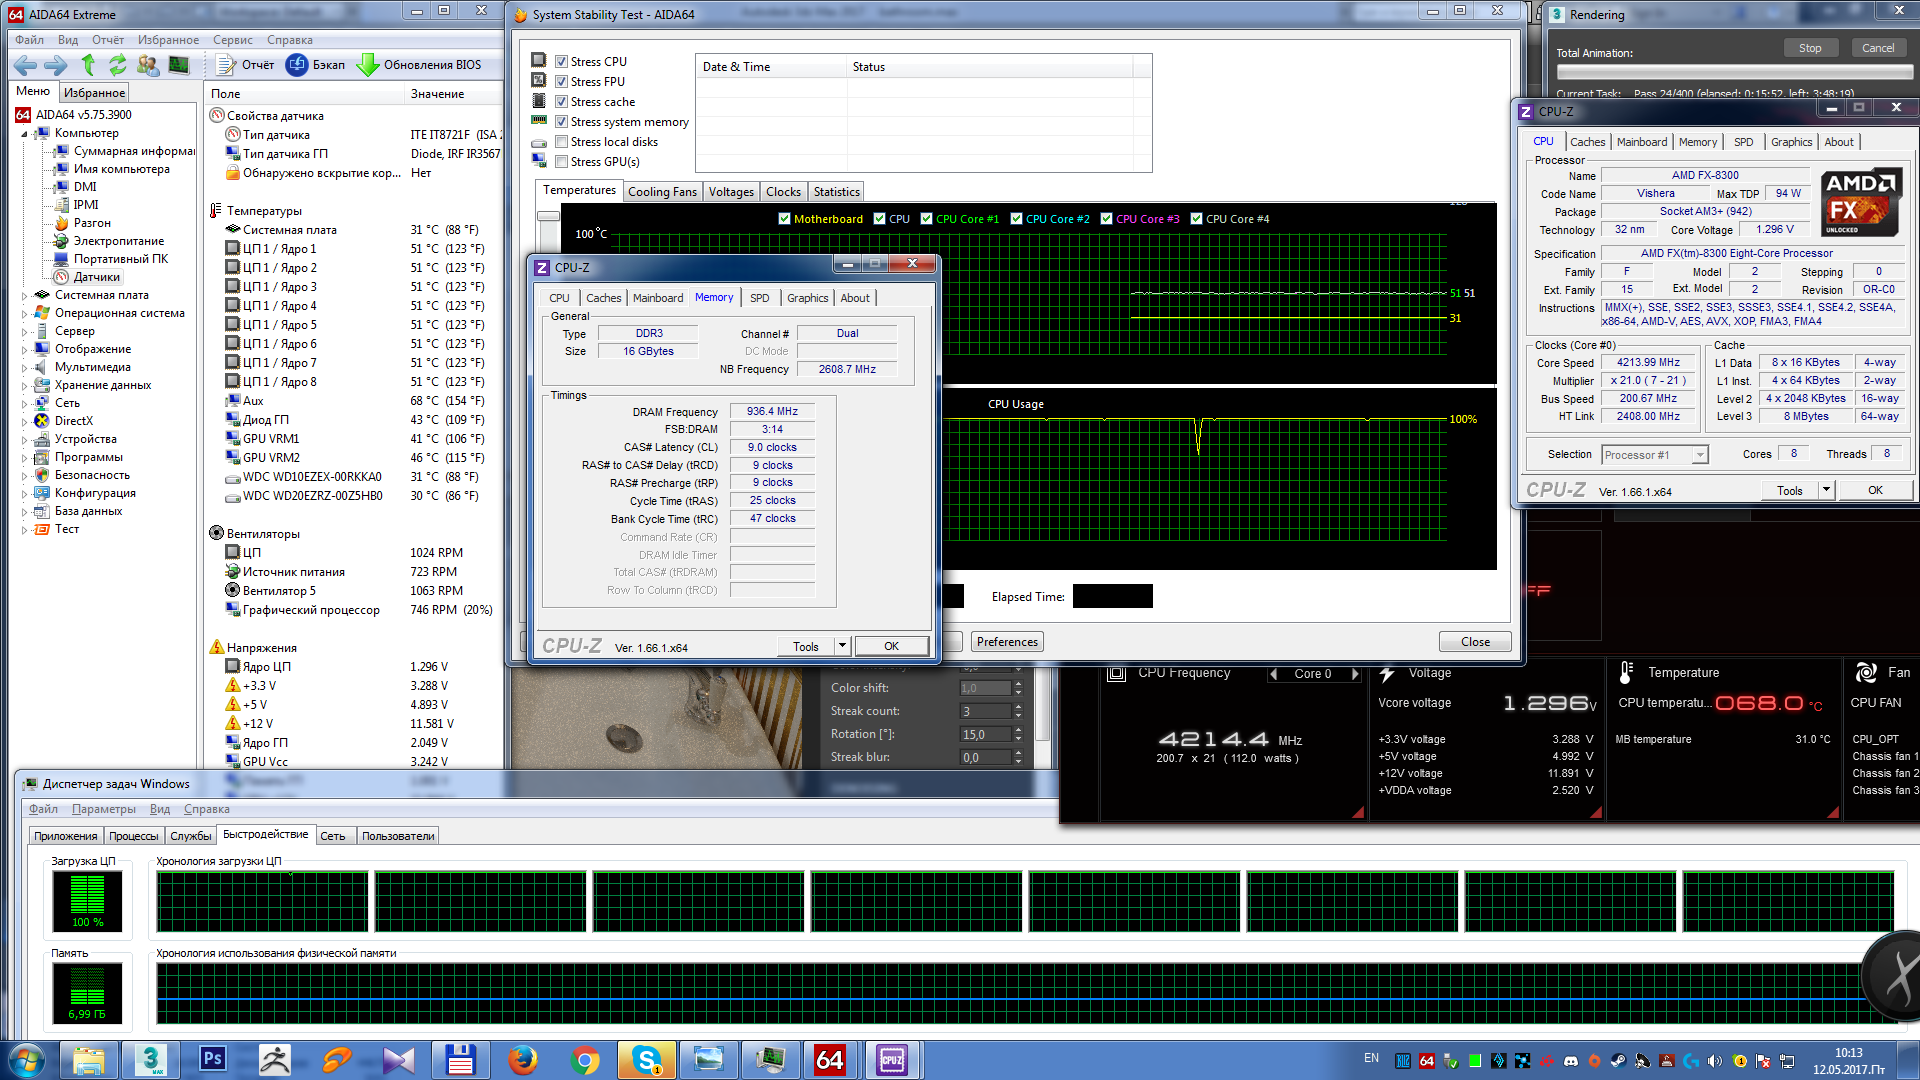The height and width of the screenshot is (1080, 1920).
Task: Open the Tools dropdown arrow in CPU-Z Memory window
Action: tap(842, 646)
